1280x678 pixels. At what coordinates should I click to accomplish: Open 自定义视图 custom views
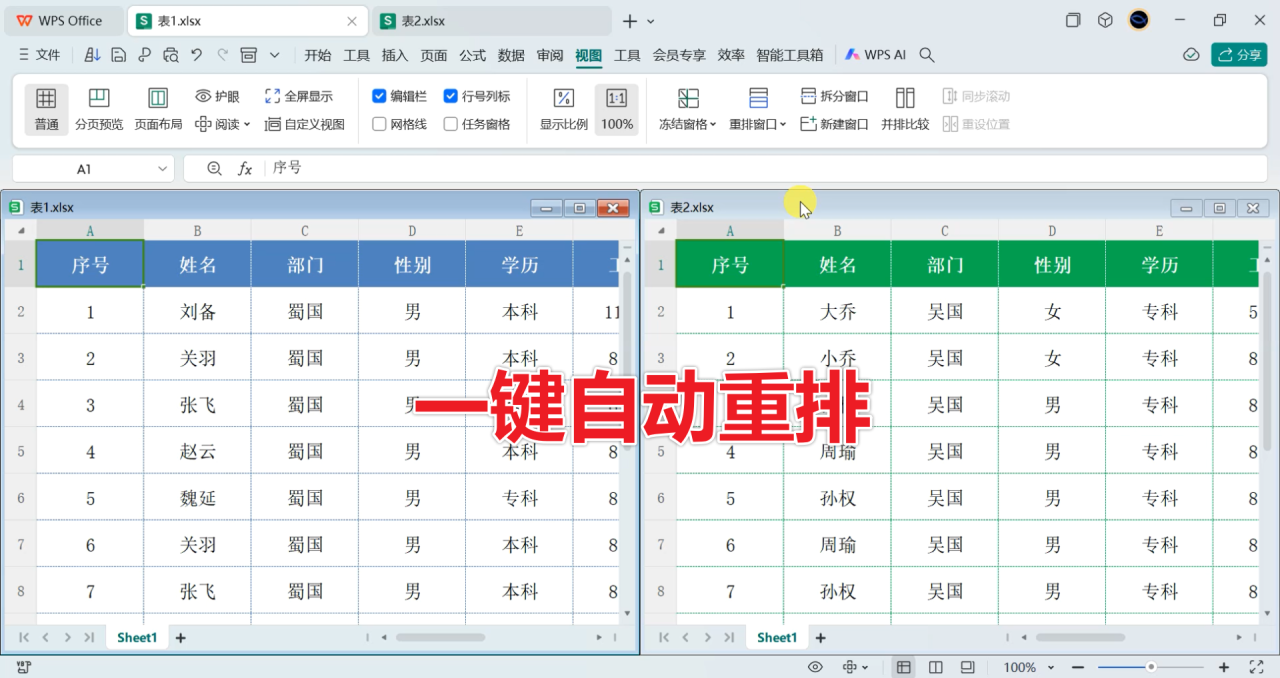coord(304,124)
